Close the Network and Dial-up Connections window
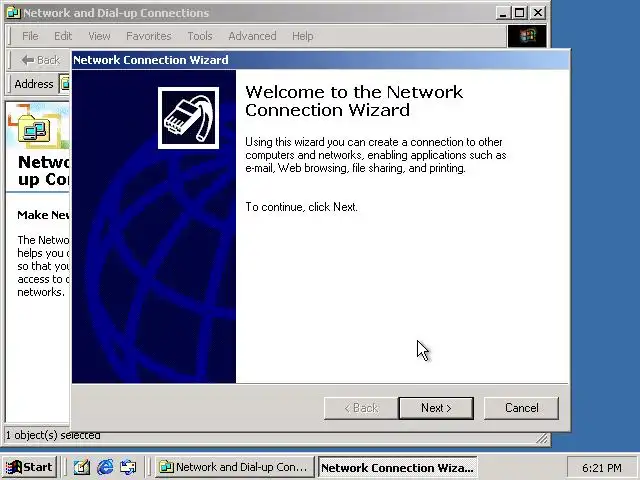 click(538, 13)
